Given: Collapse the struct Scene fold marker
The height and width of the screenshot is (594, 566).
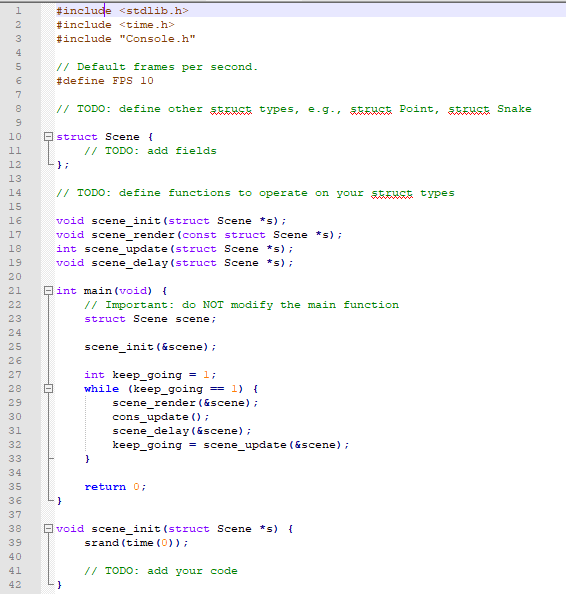Looking at the screenshot, I should [x=48, y=136].
